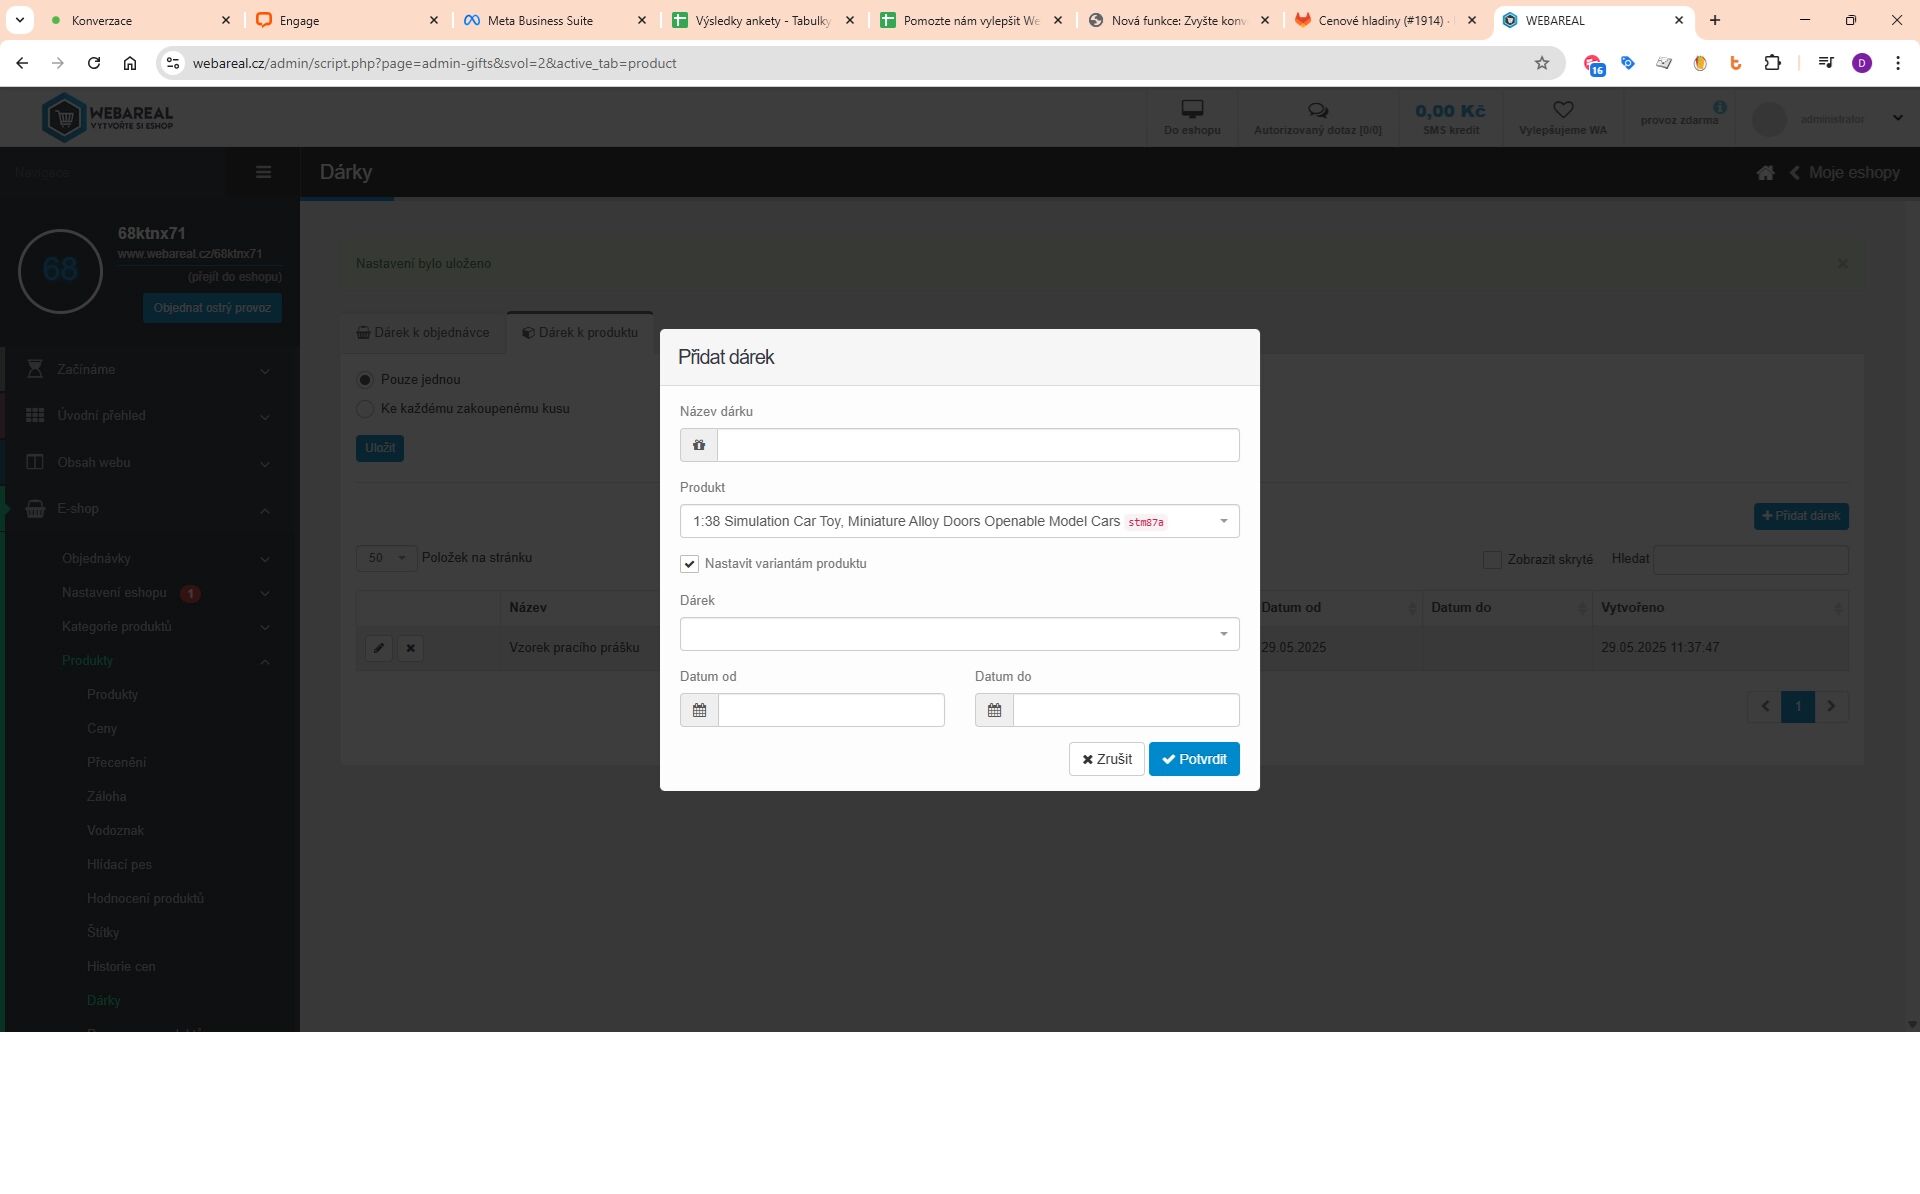This screenshot has height=1194, width=1920.
Task: Open the Dárek dropdown
Action: (958, 634)
